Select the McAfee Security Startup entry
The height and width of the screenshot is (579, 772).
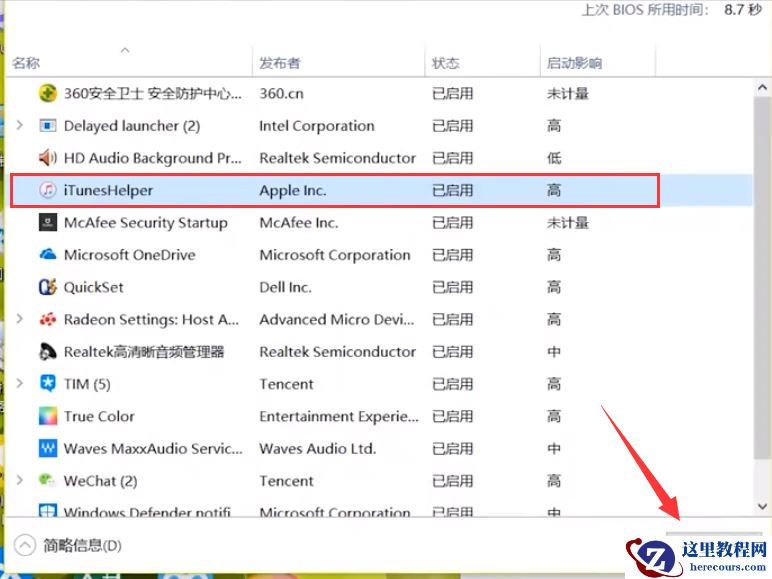(146, 223)
